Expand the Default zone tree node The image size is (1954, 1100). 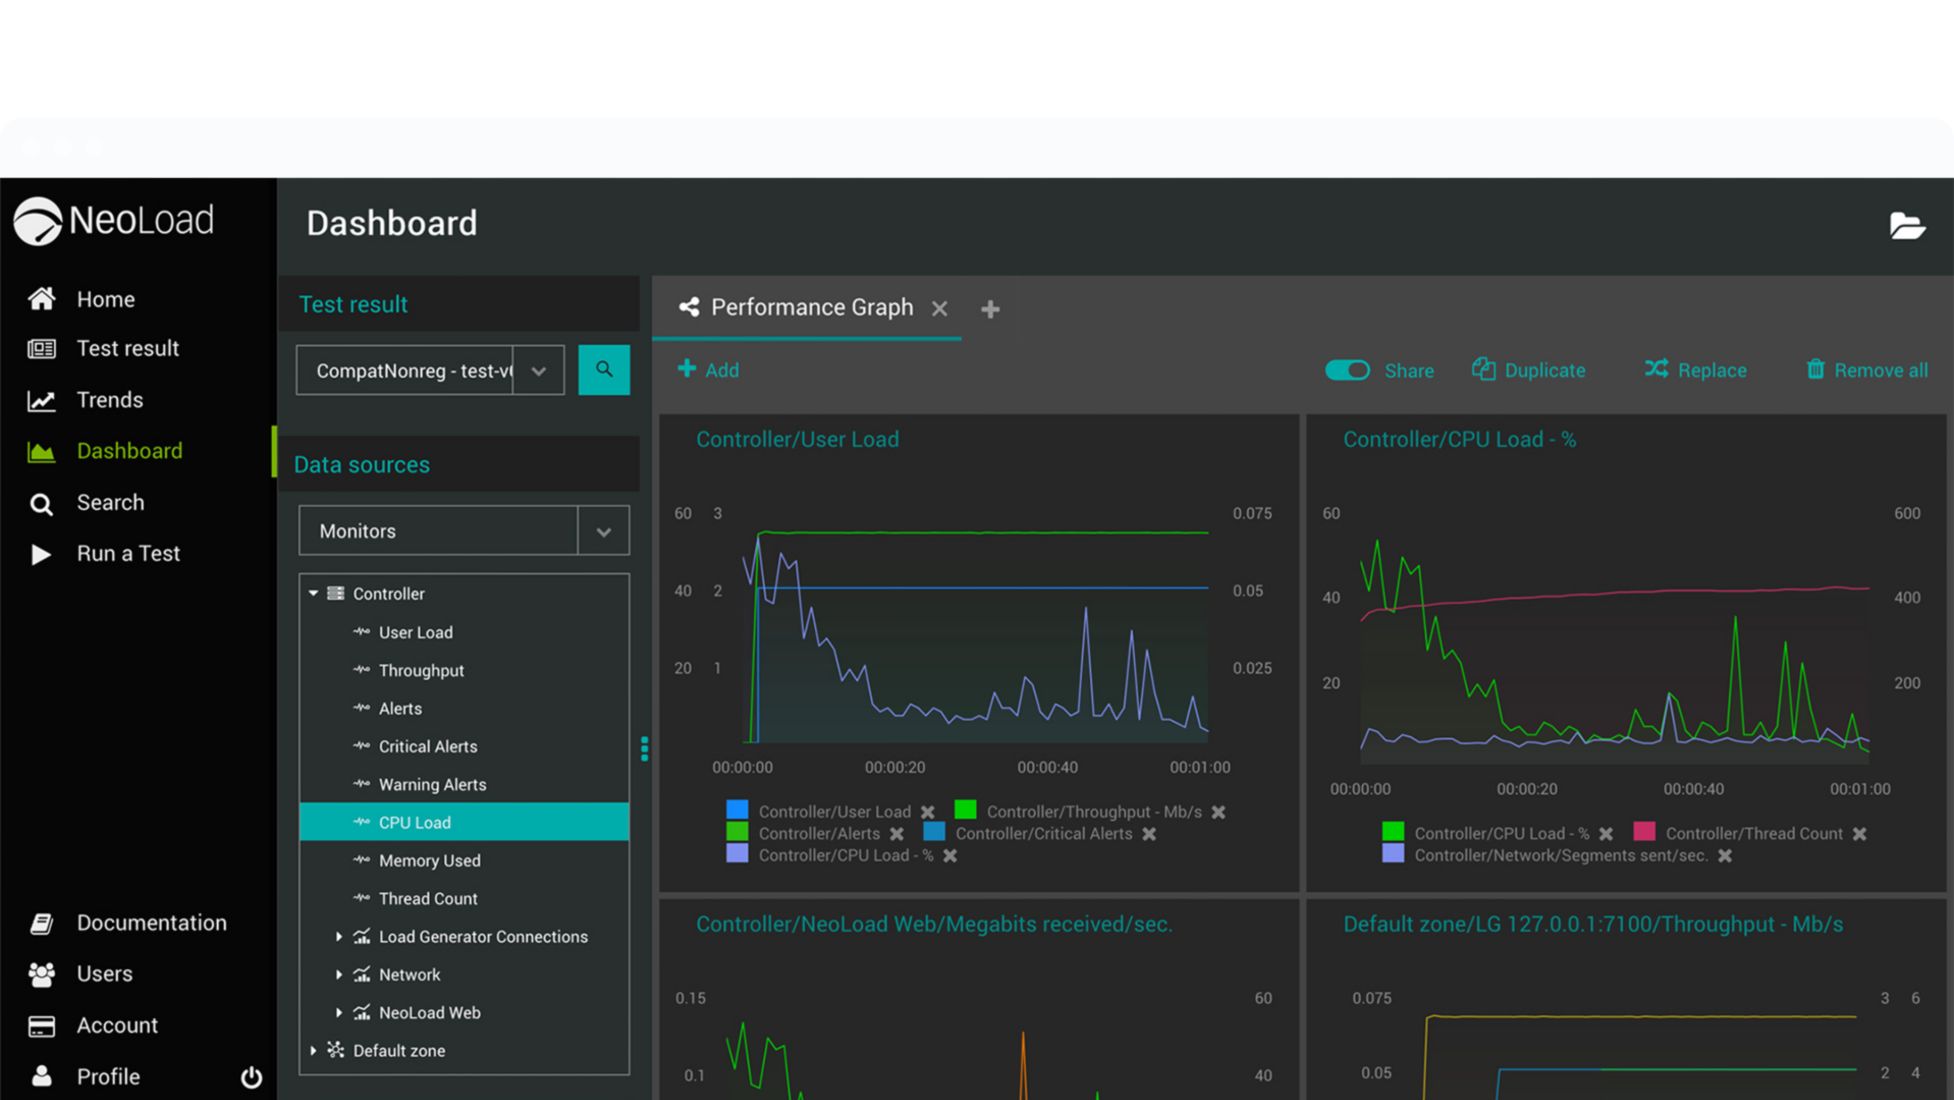[x=313, y=1050]
